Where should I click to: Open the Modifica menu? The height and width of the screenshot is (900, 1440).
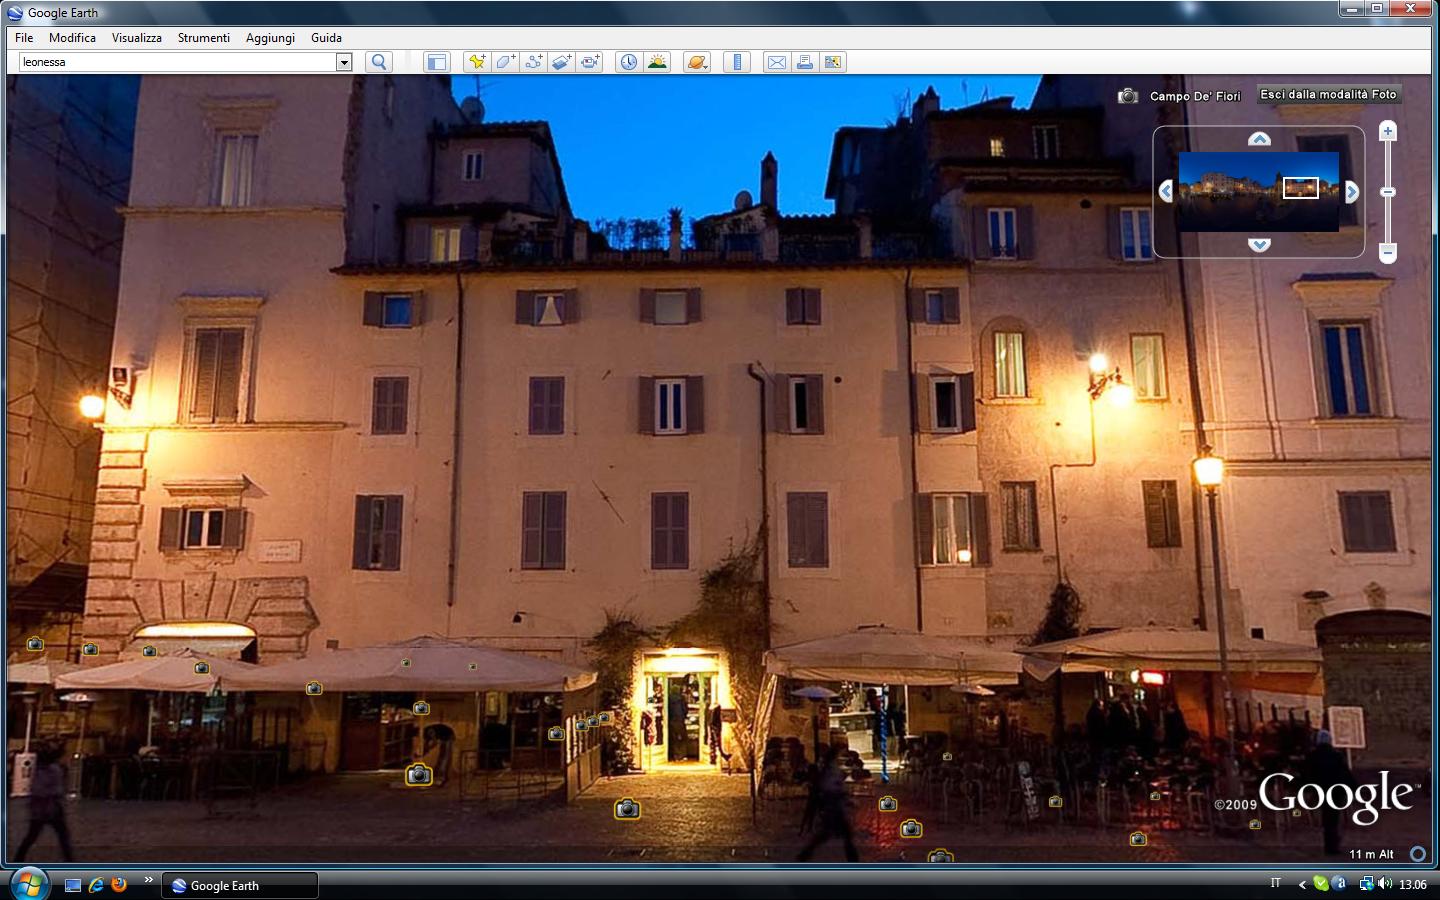coord(72,38)
